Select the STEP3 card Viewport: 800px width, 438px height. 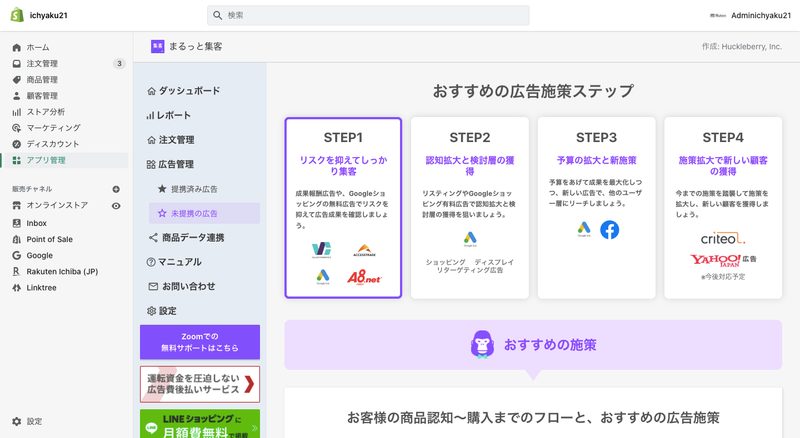point(596,208)
